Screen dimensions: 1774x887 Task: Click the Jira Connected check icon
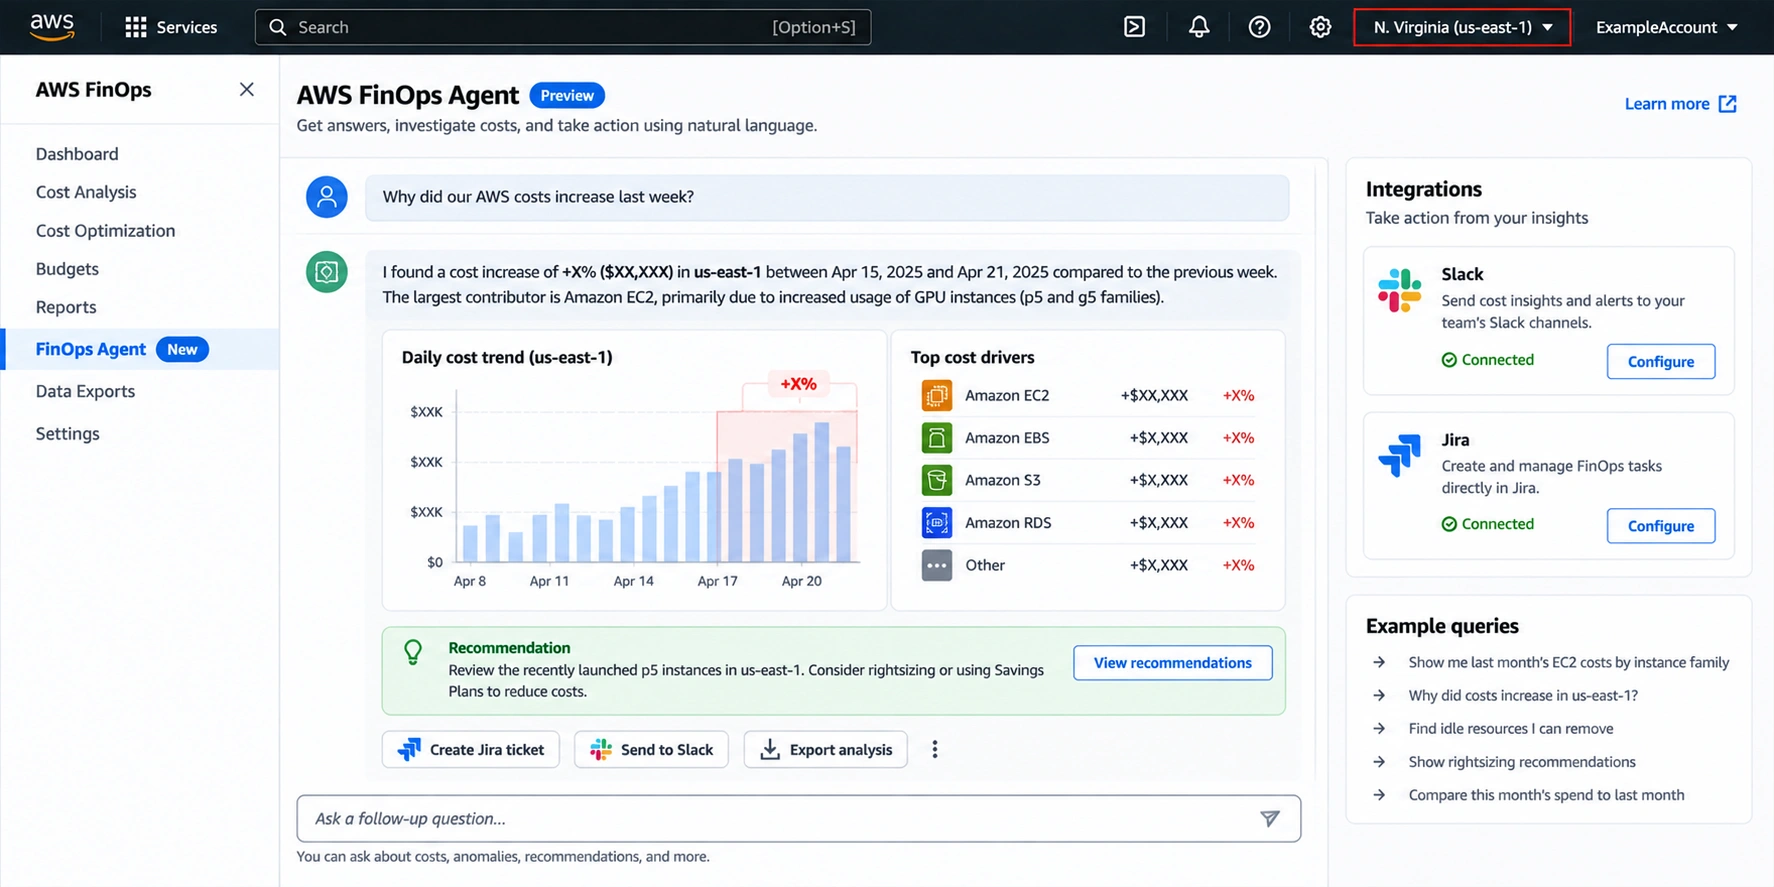1449,524
